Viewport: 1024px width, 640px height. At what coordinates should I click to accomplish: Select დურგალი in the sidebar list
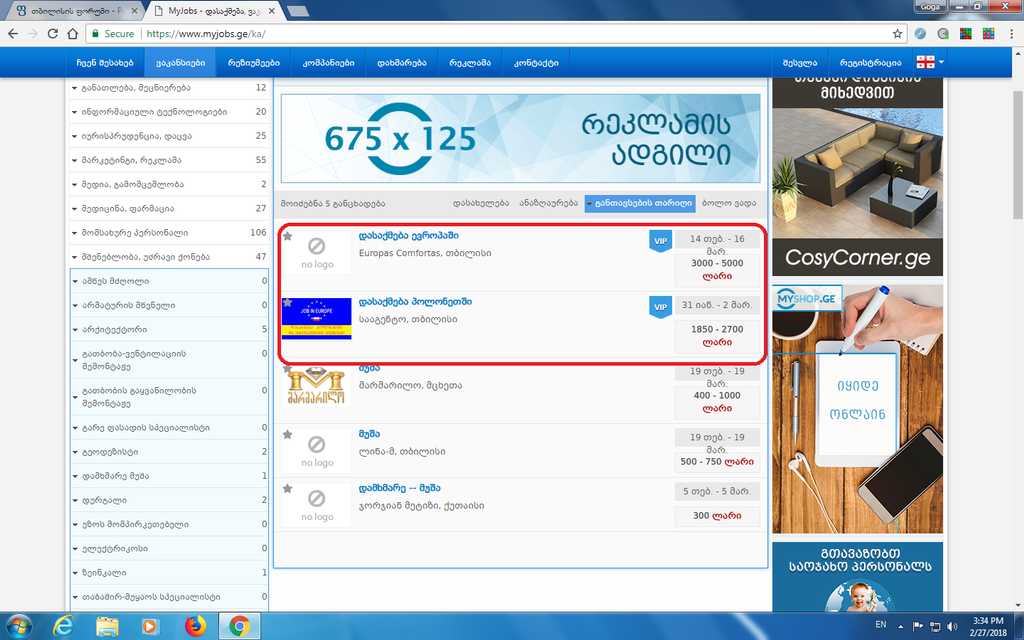click(x=104, y=500)
